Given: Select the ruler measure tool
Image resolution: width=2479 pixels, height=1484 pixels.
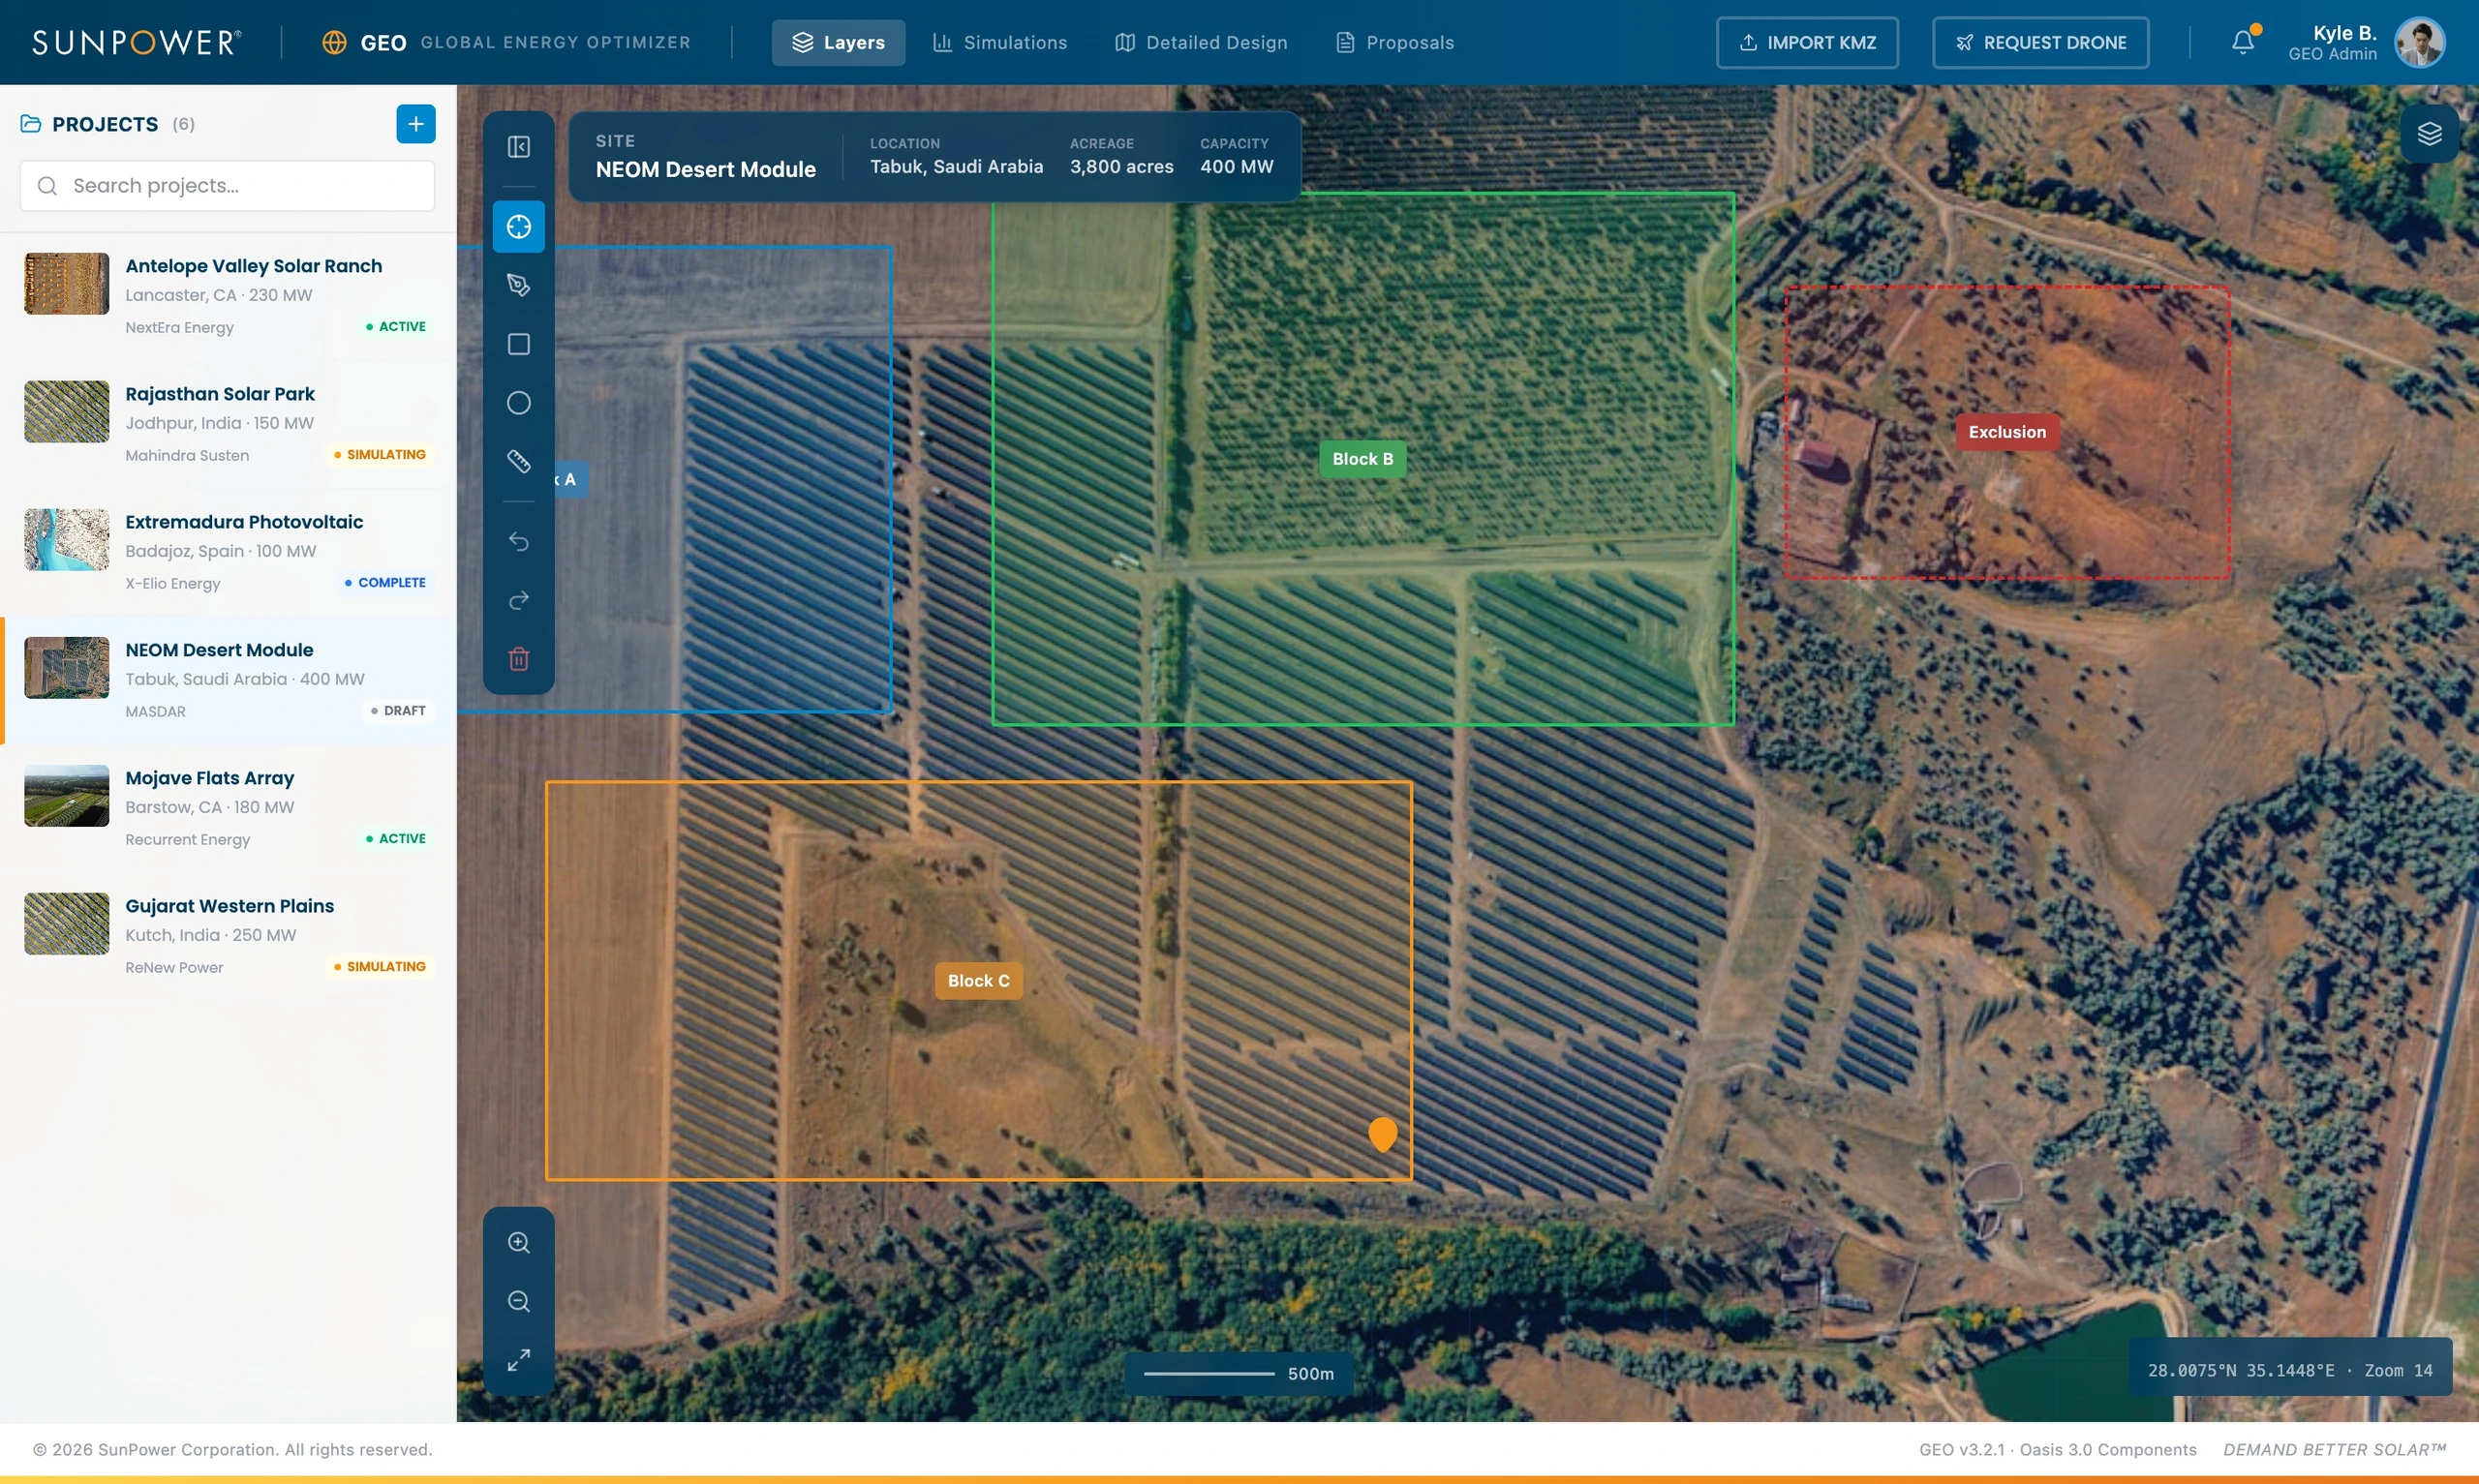Looking at the screenshot, I should pyautogui.click(x=518, y=461).
